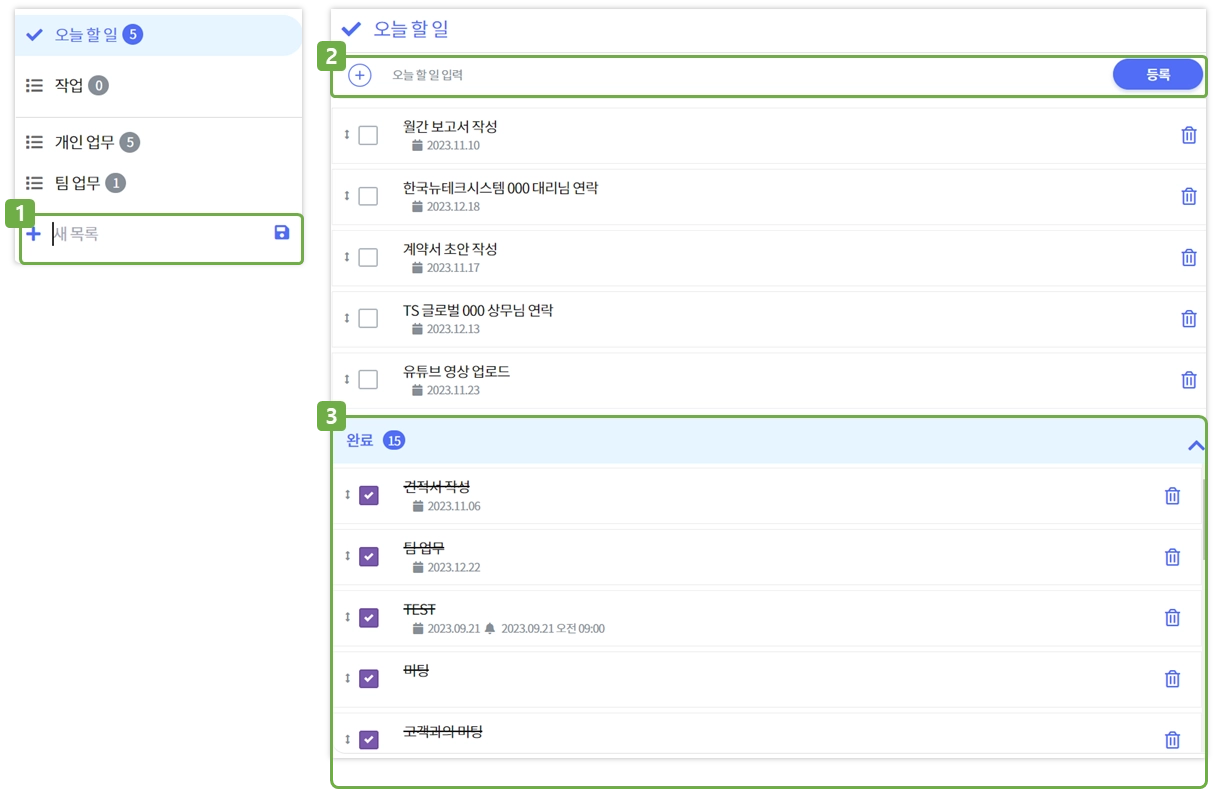1215x789 pixels.
Task: Delete the 월간 보고서 작성 task
Action: (1189, 135)
